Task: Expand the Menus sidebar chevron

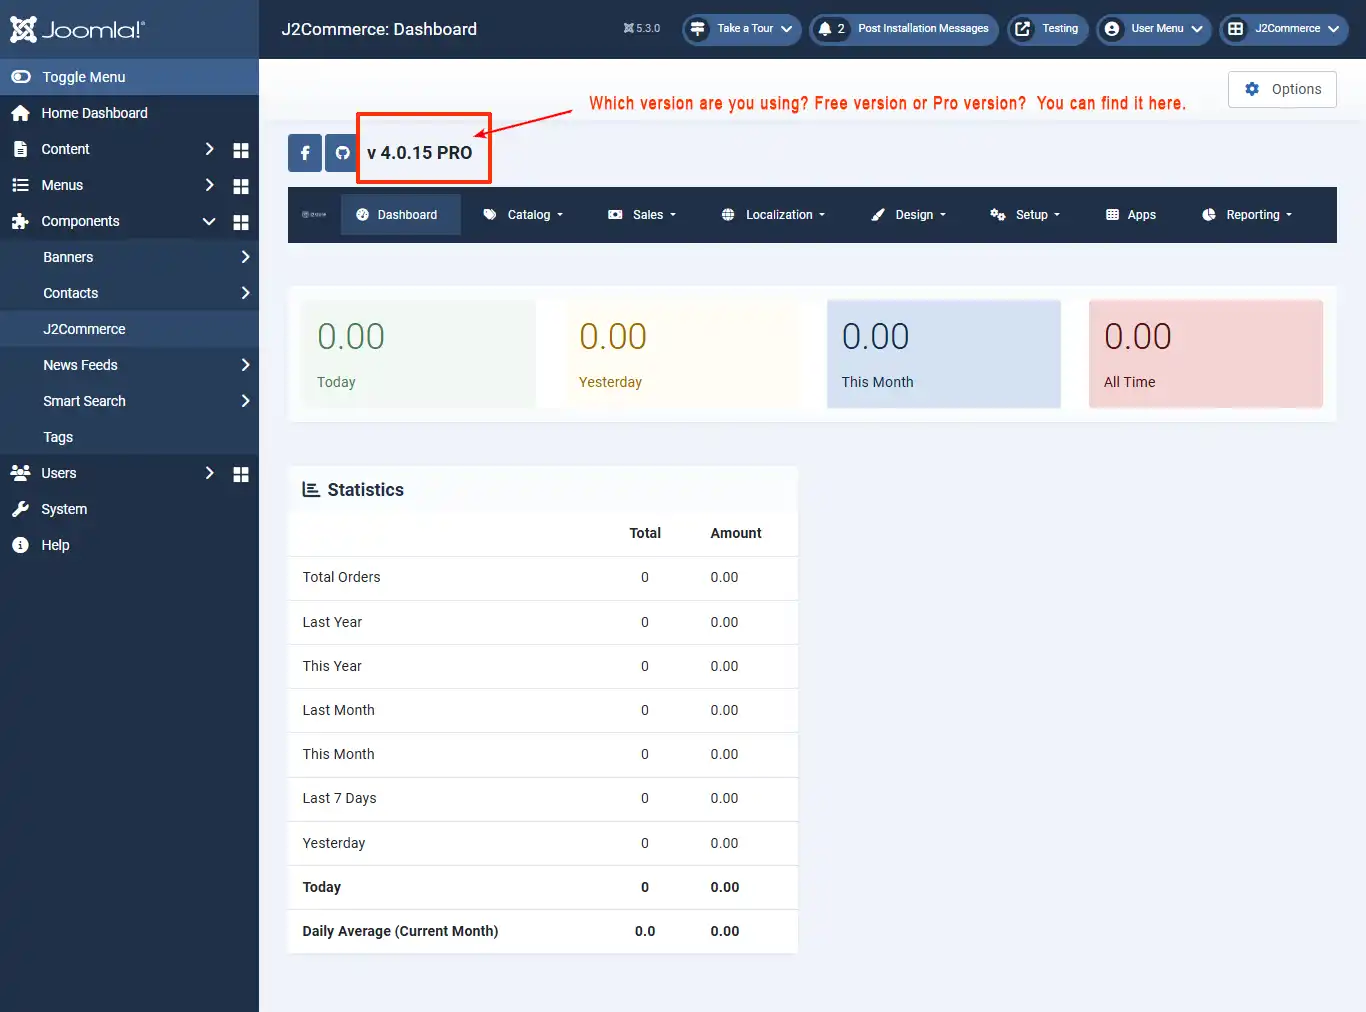Action: 209,185
